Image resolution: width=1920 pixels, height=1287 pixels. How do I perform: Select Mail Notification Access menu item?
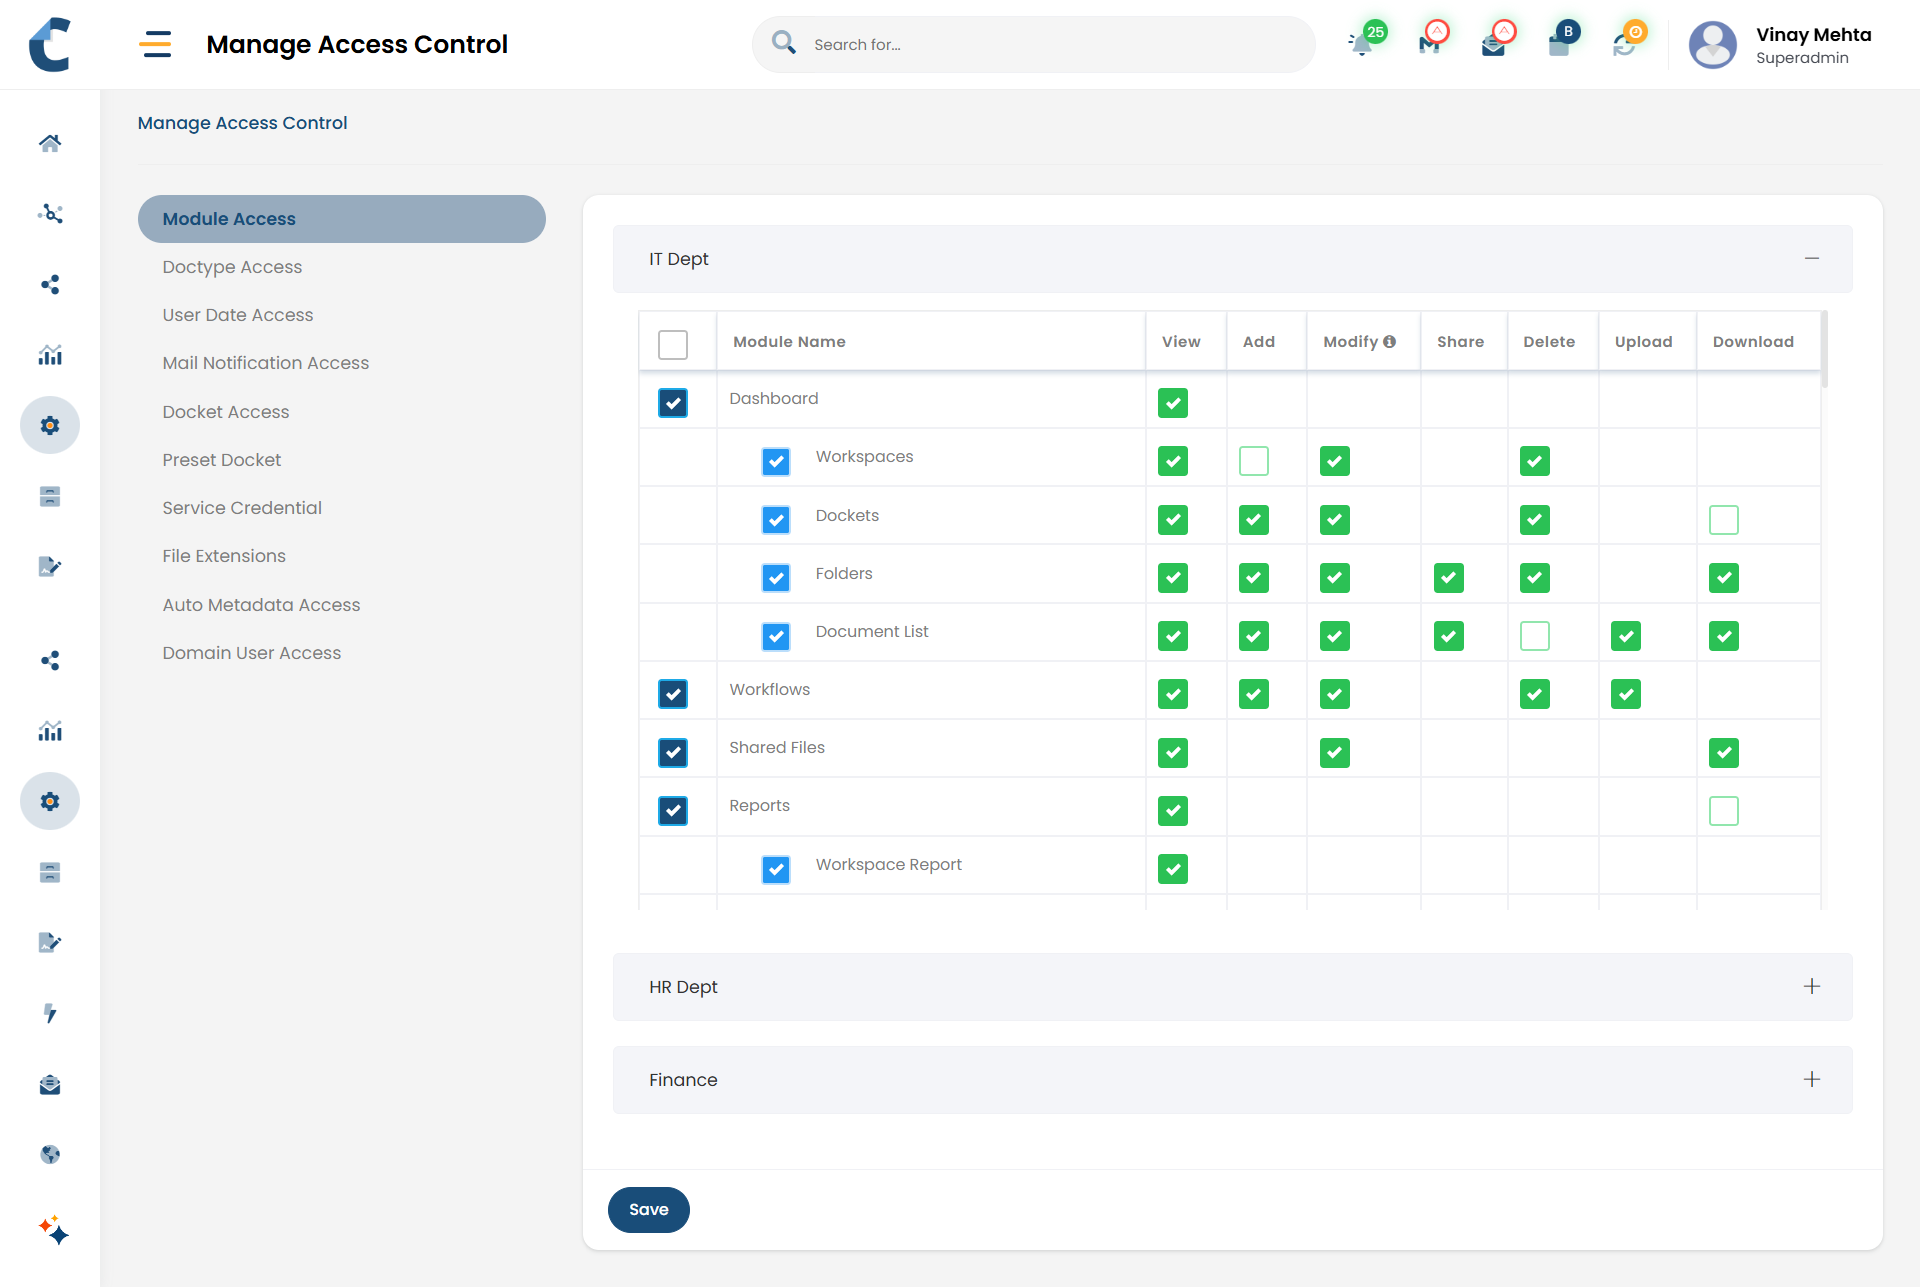265,363
